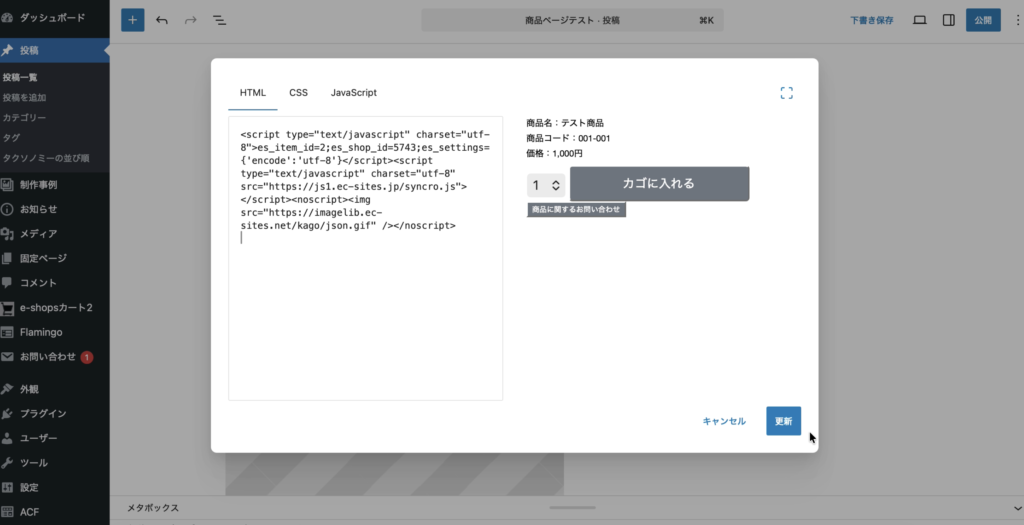The height and width of the screenshot is (525, 1024).
Task: Open カテゴリー submenu item
Action: click(x=24, y=118)
